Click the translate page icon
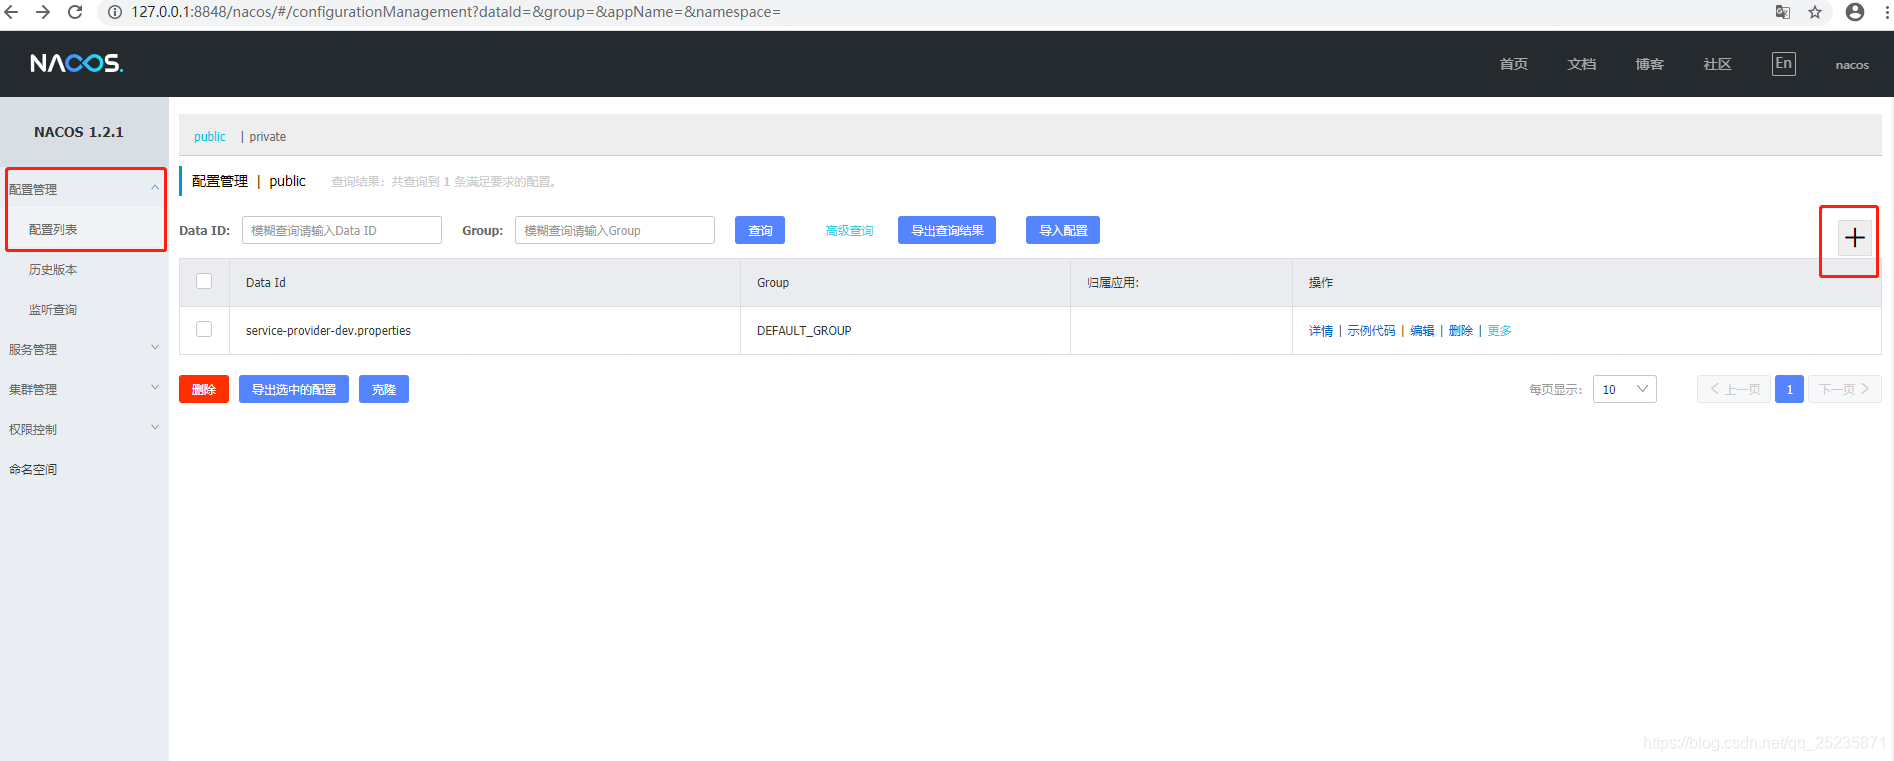The height and width of the screenshot is (761, 1894). 1783,12
